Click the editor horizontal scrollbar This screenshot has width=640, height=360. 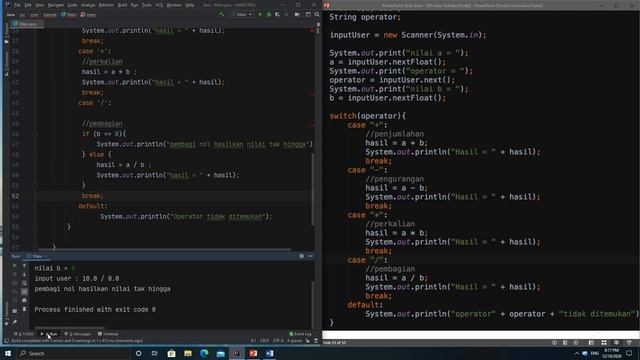coord(163,249)
